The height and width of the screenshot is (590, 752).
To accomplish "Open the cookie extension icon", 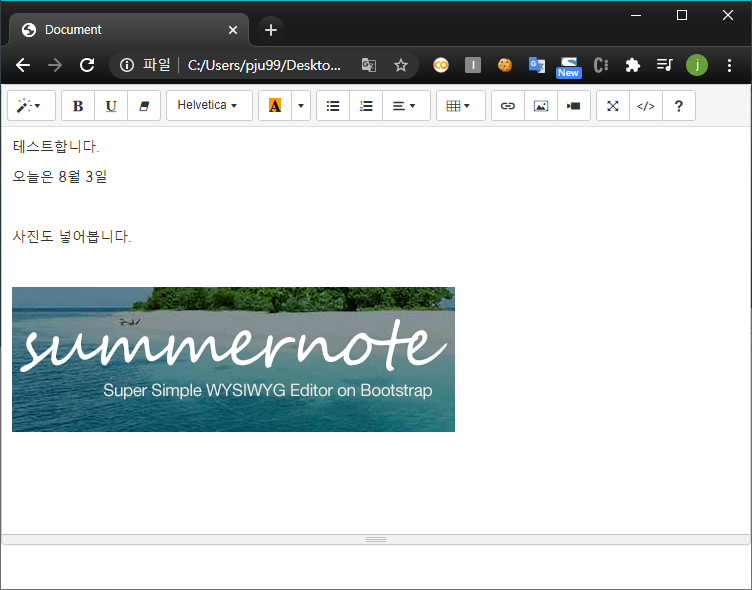I will [x=505, y=65].
